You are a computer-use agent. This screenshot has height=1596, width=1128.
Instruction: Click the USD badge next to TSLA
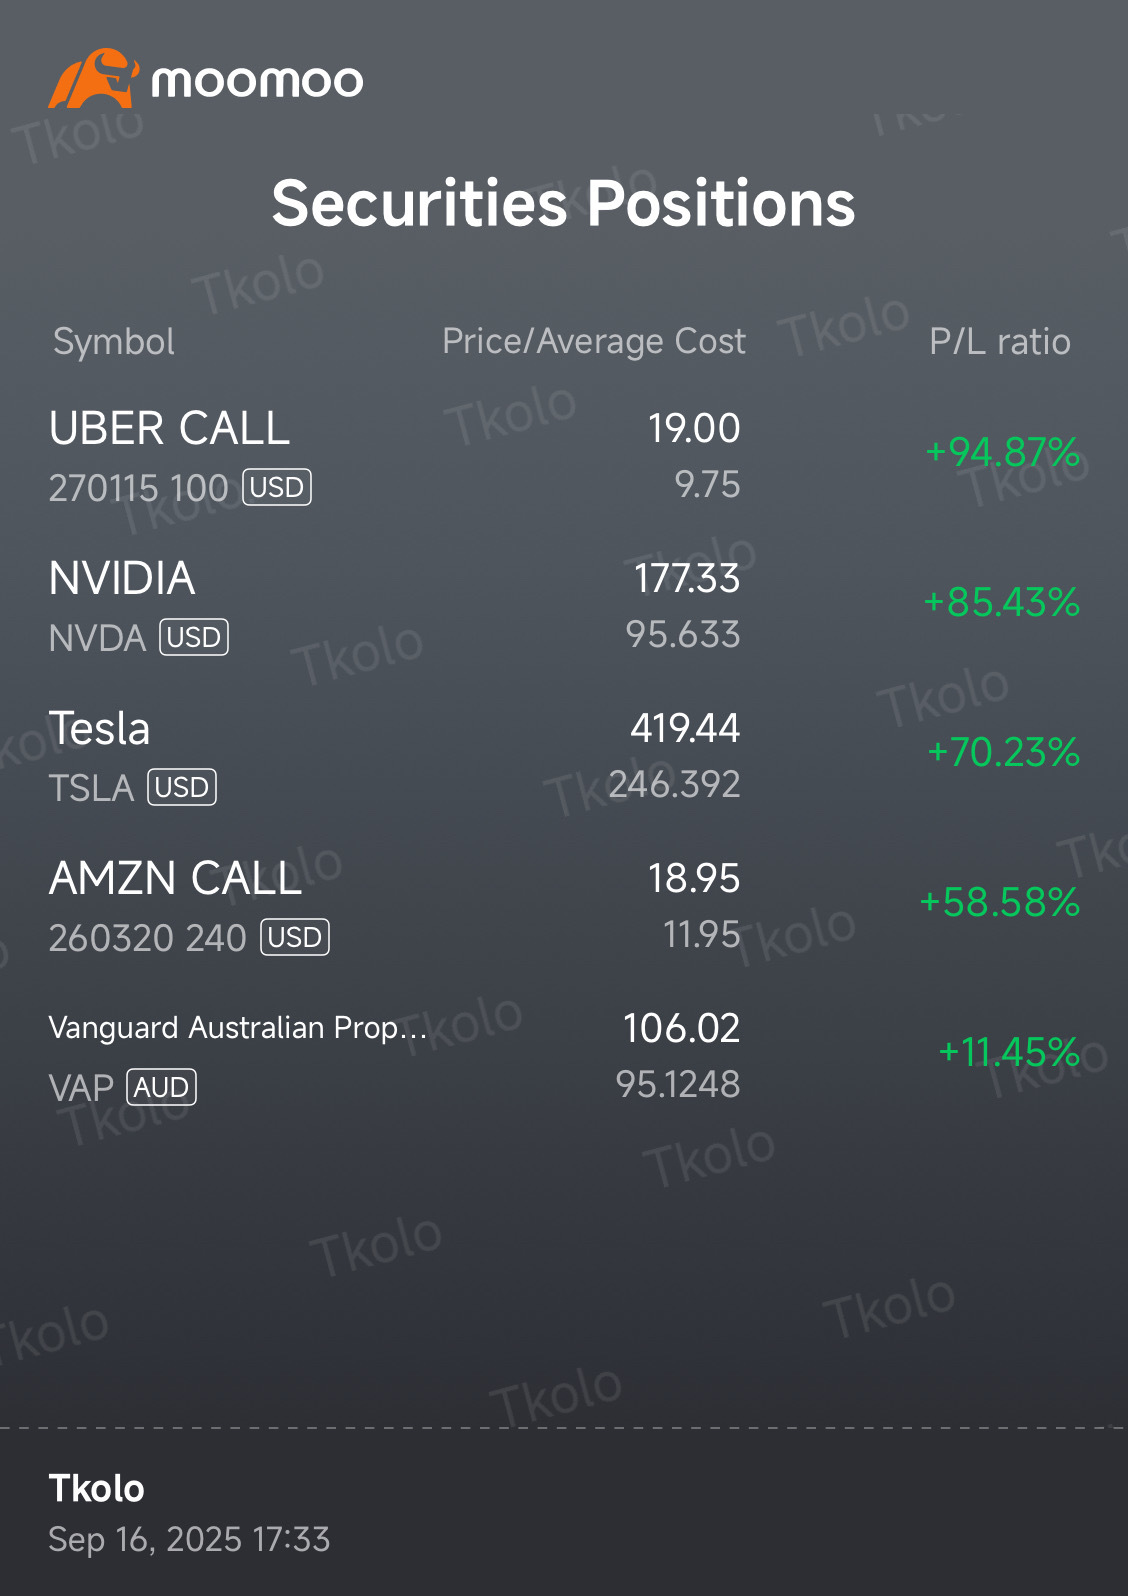(182, 788)
